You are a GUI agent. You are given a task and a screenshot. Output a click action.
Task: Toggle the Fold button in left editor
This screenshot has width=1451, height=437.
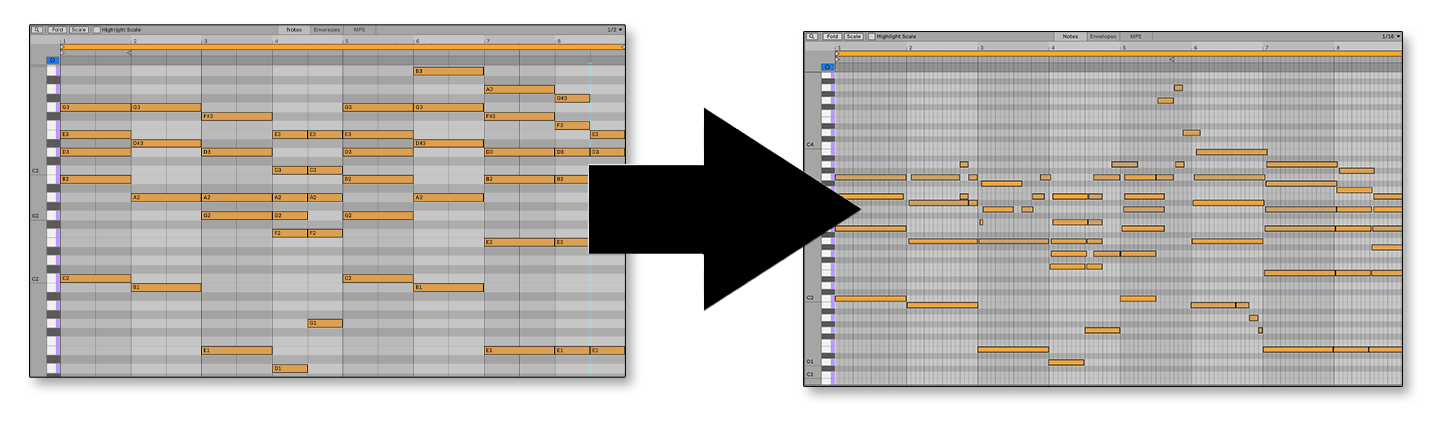tap(56, 30)
